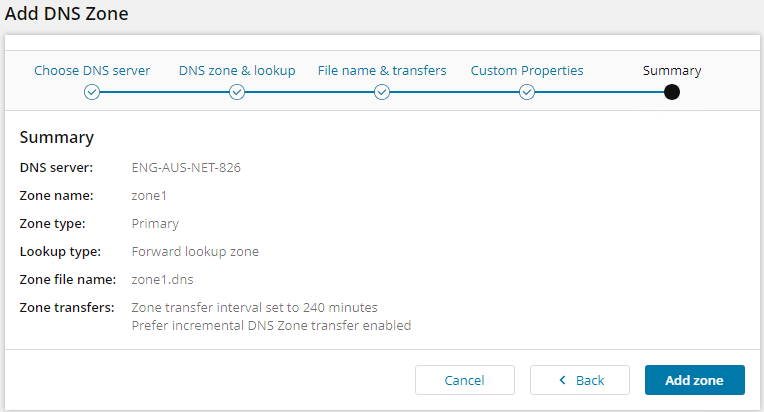Click the Forward lookup zone value
The height and width of the screenshot is (412, 764).
coord(195,251)
